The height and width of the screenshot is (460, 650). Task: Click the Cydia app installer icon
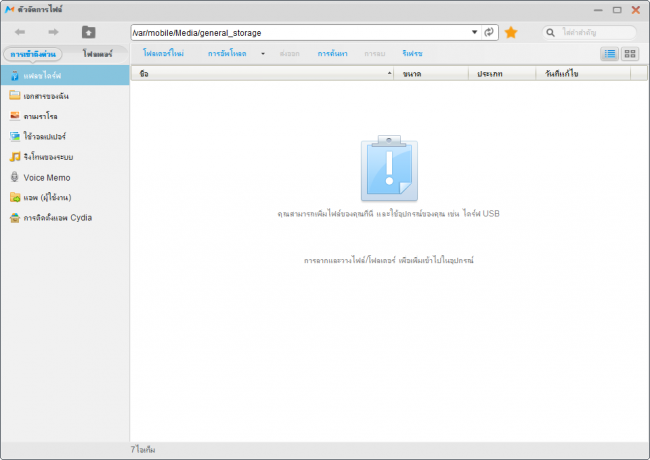point(15,218)
